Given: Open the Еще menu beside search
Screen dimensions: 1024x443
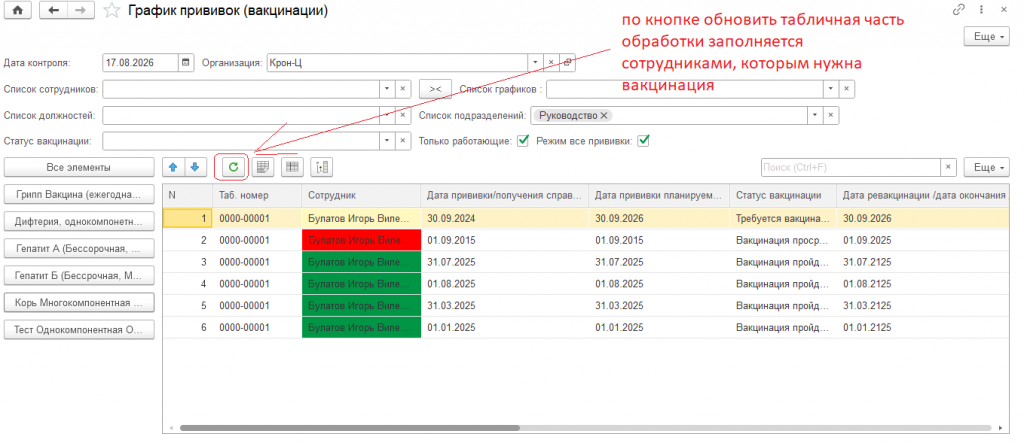Looking at the screenshot, I should click(987, 167).
